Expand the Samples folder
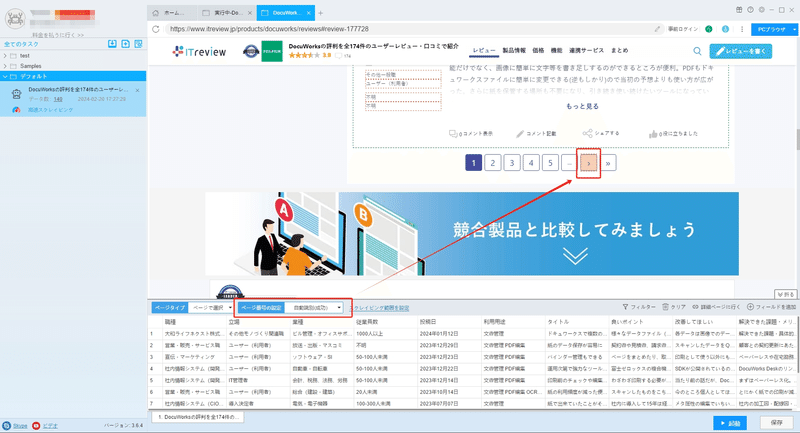The width and height of the screenshot is (800, 433). tap(5, 66)
